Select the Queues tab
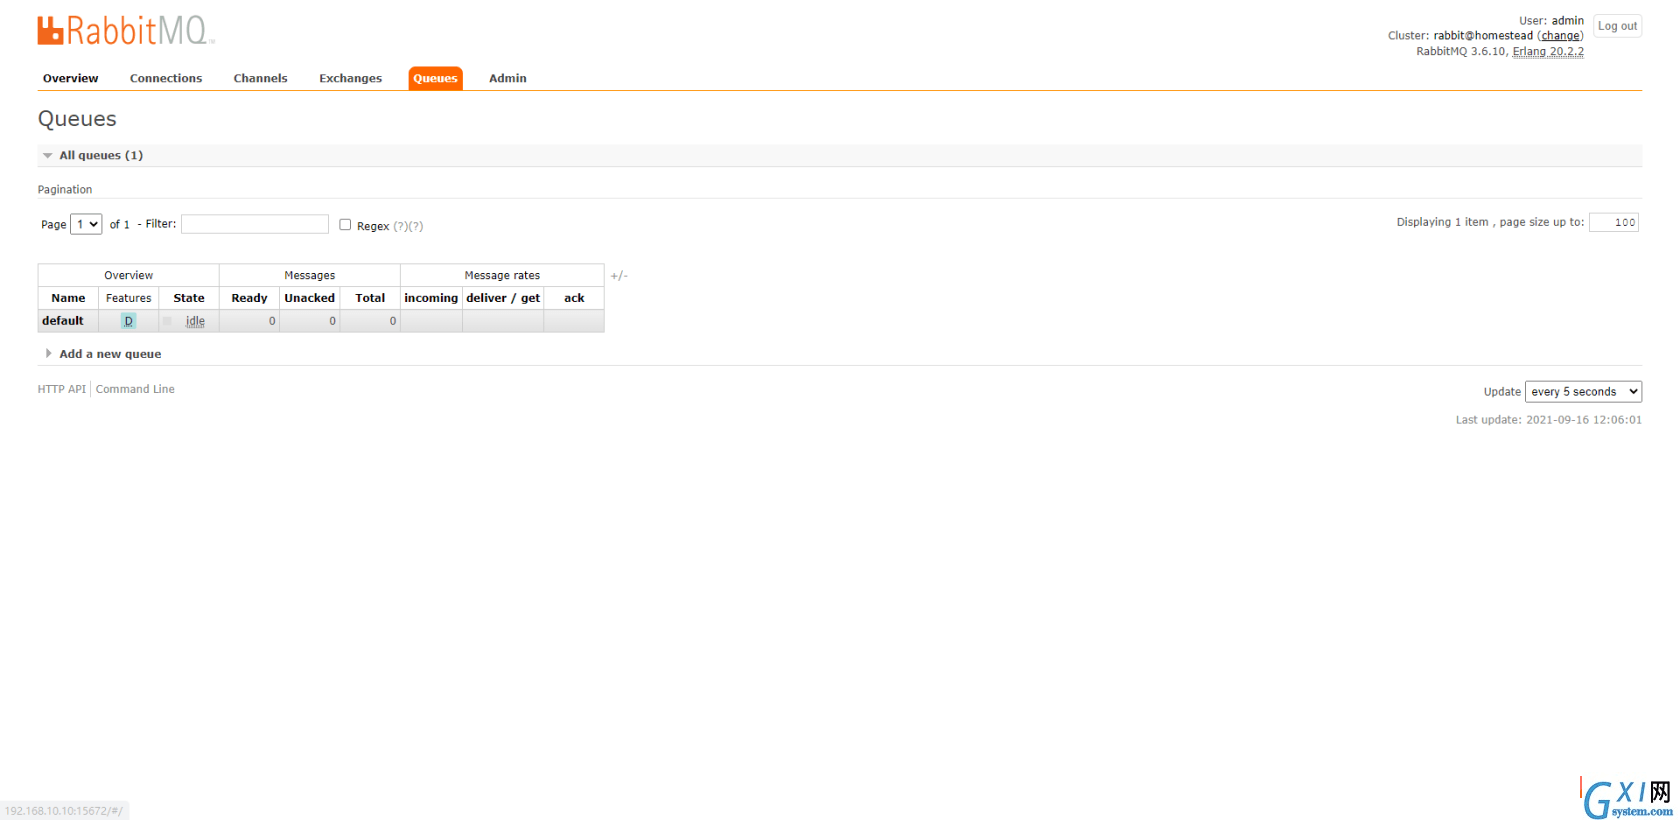The image size is (1680, 820). pyautogui.click(x=435, y=78)
